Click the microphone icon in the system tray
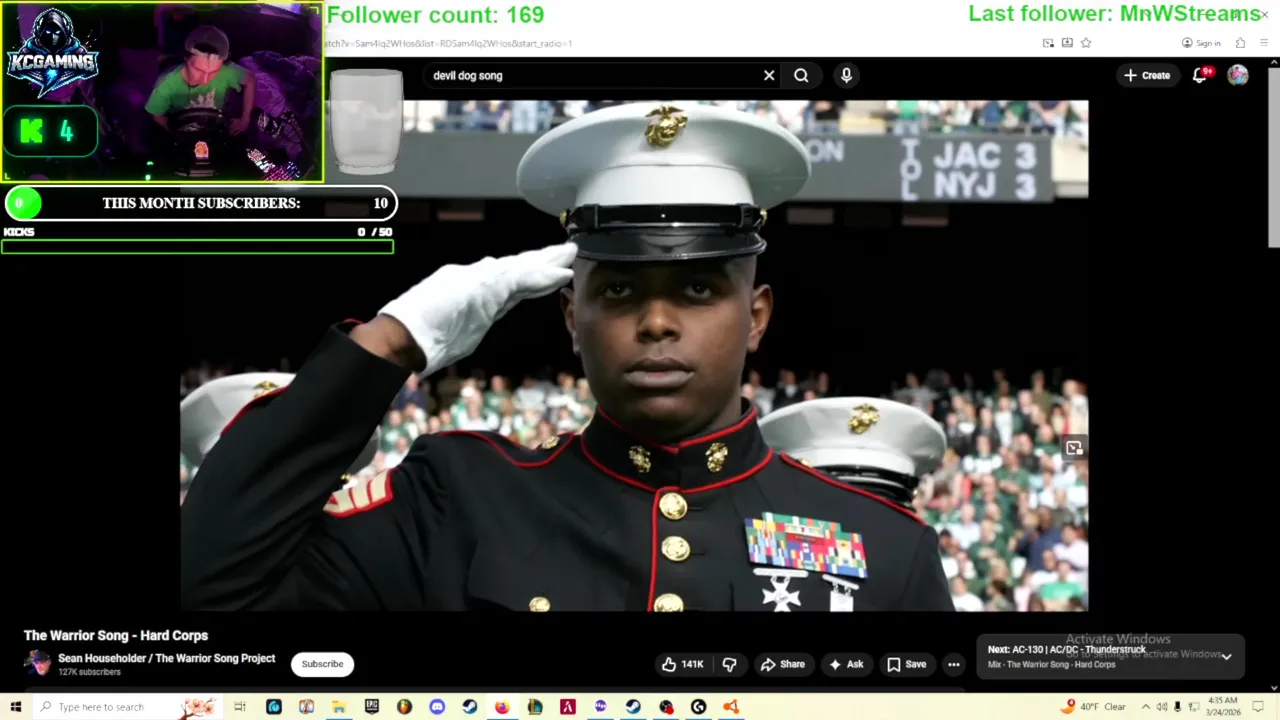The image size is (1280, 720). tap(1177, 707)
